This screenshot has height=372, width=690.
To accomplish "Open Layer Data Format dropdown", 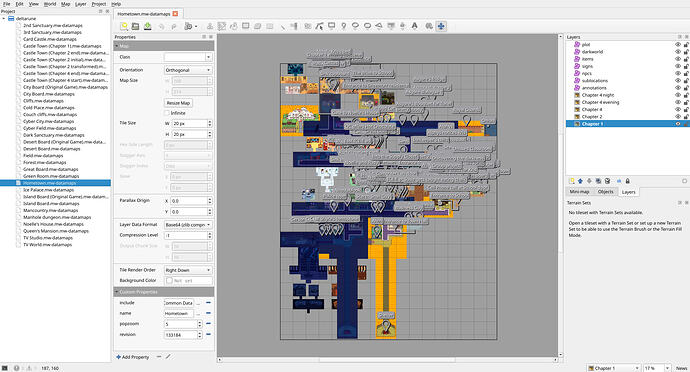I will [x=188, y=225].
